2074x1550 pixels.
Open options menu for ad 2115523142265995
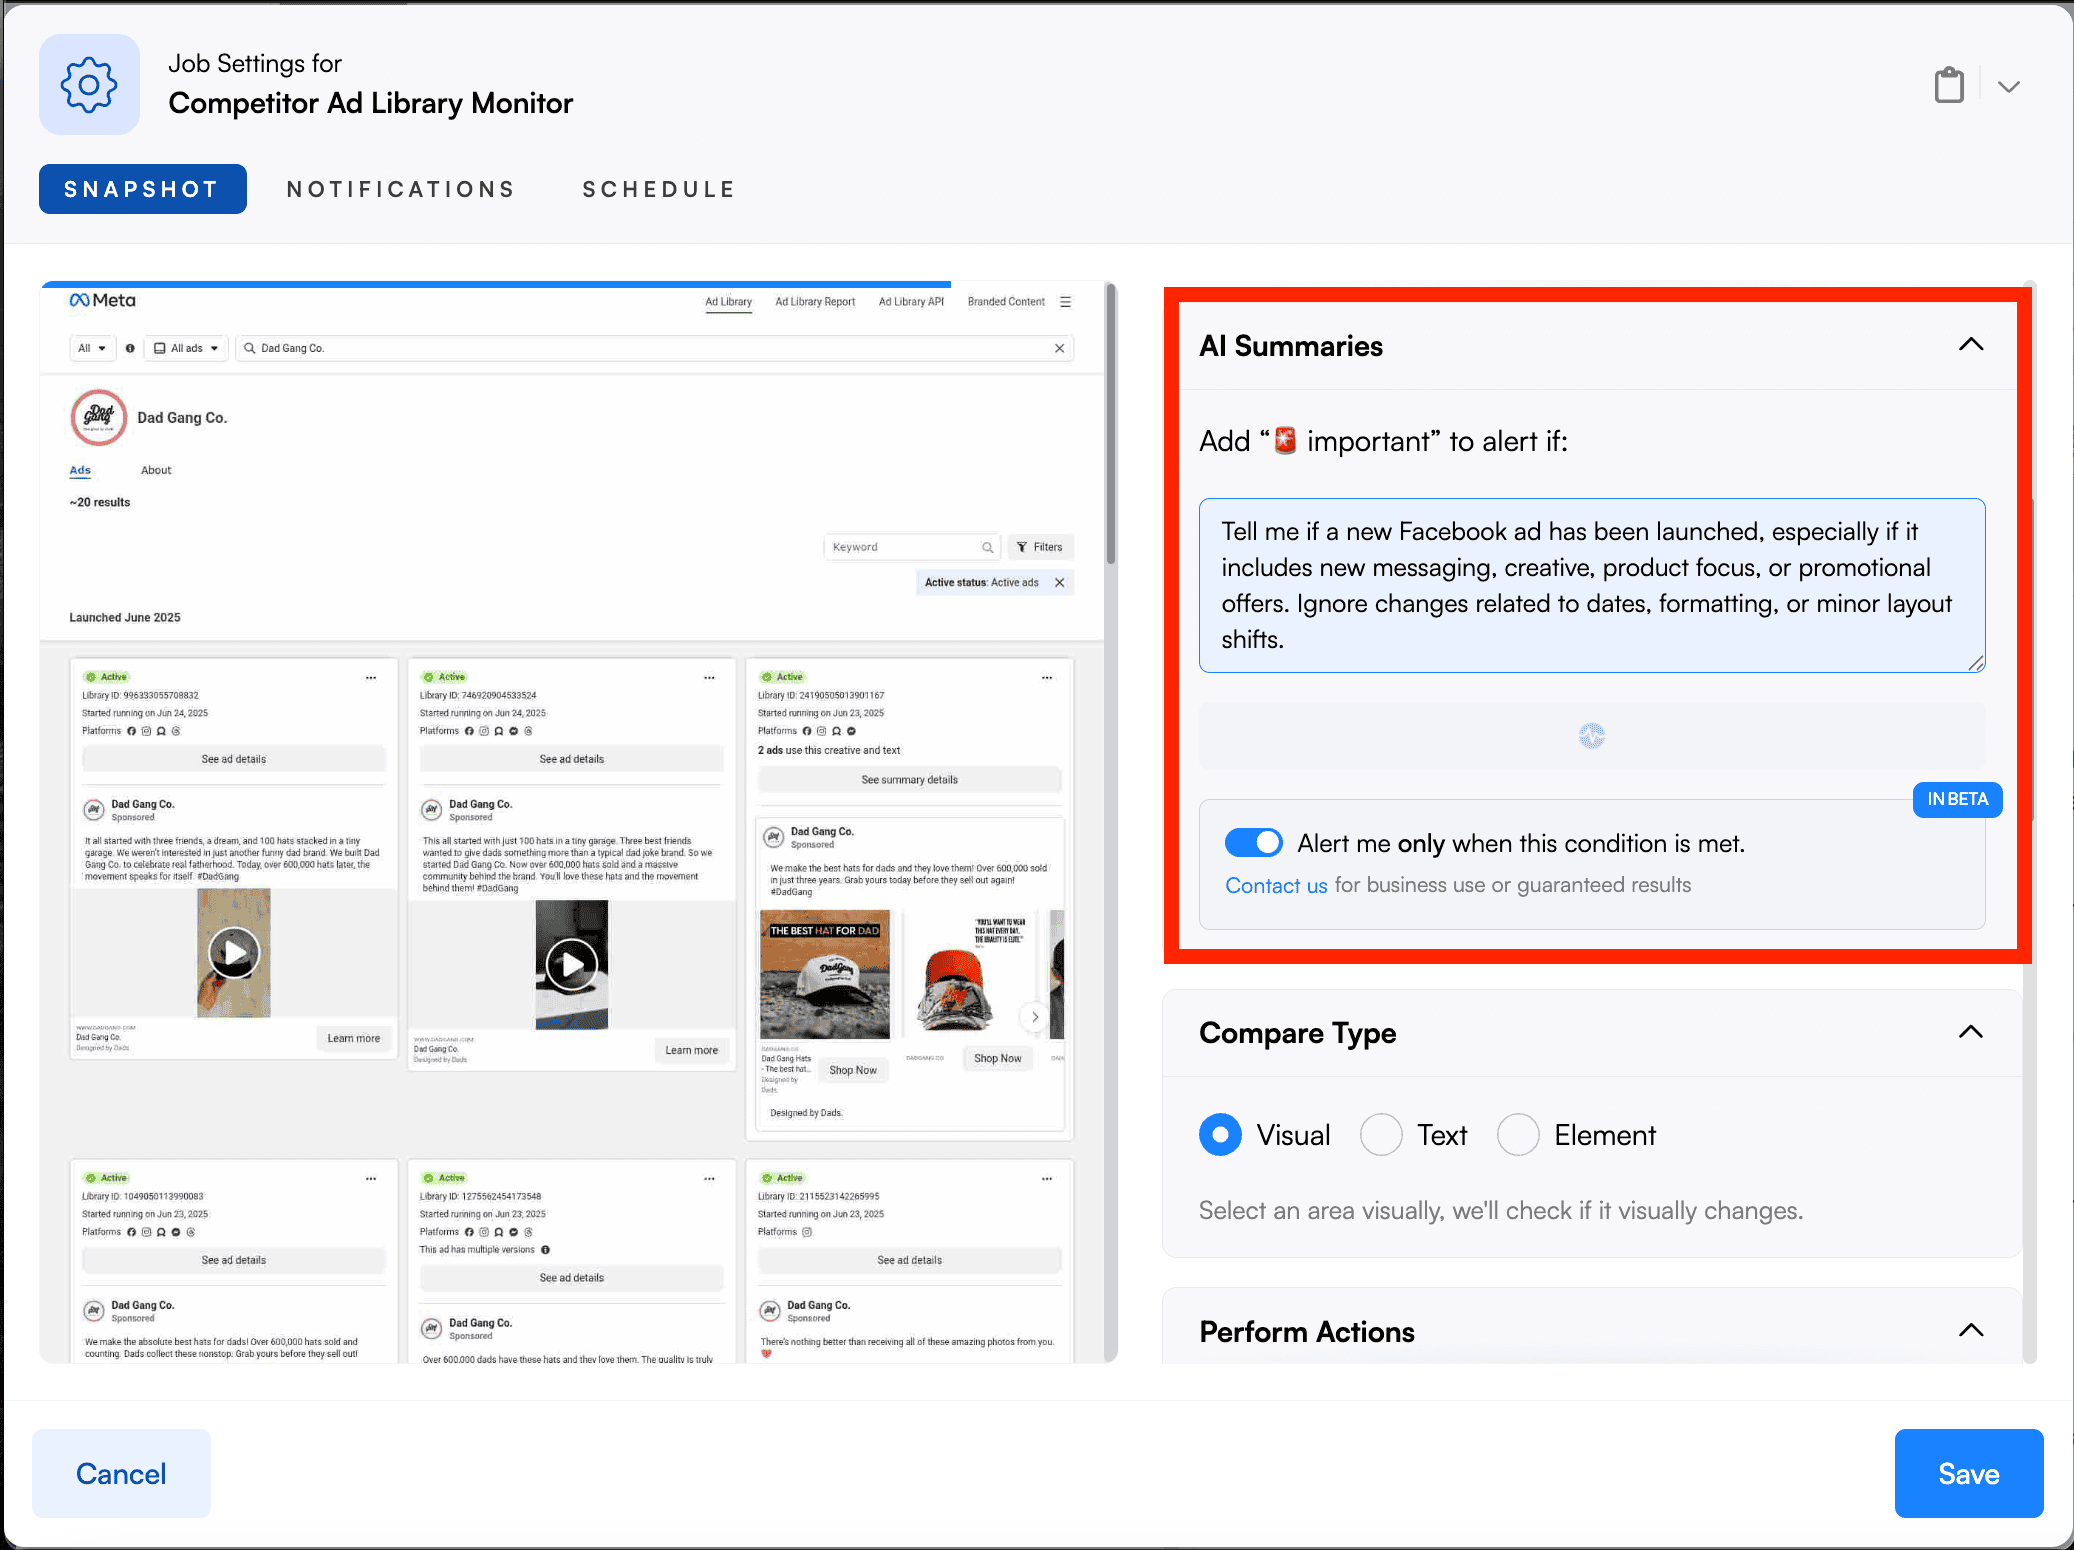1047,1178
